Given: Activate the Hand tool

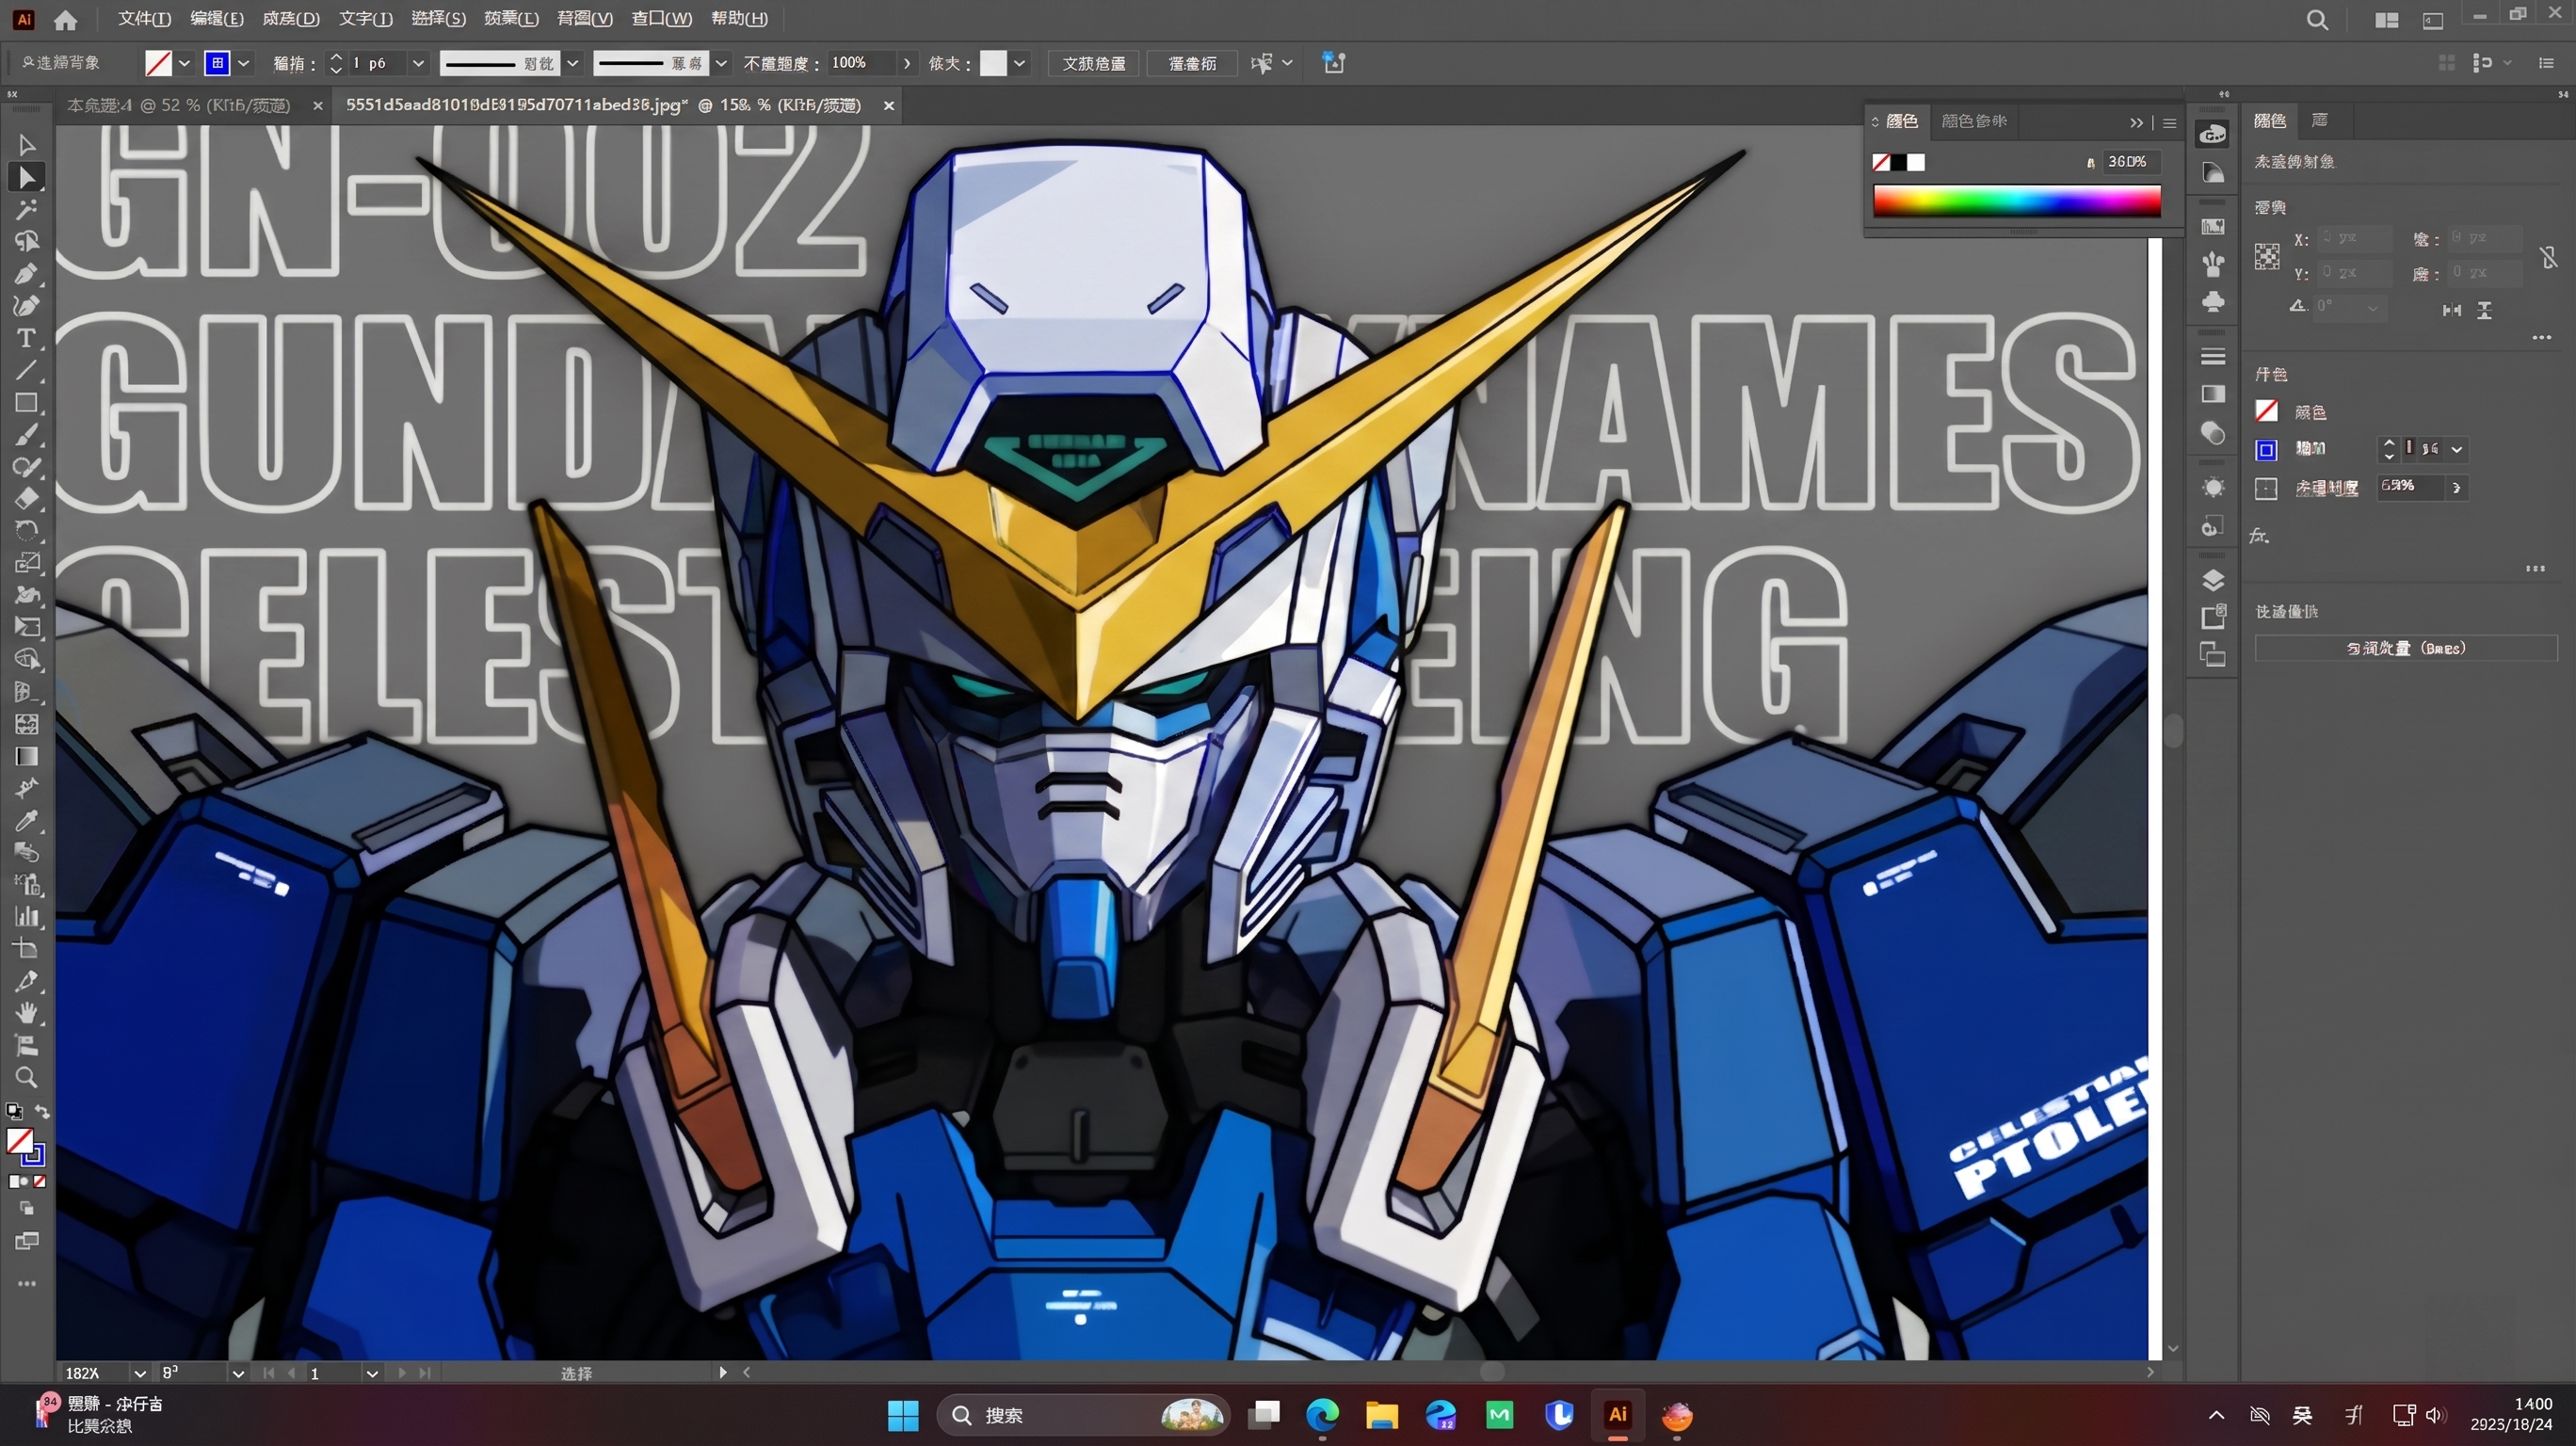Looking at the screenshot, I should 27,1013.
